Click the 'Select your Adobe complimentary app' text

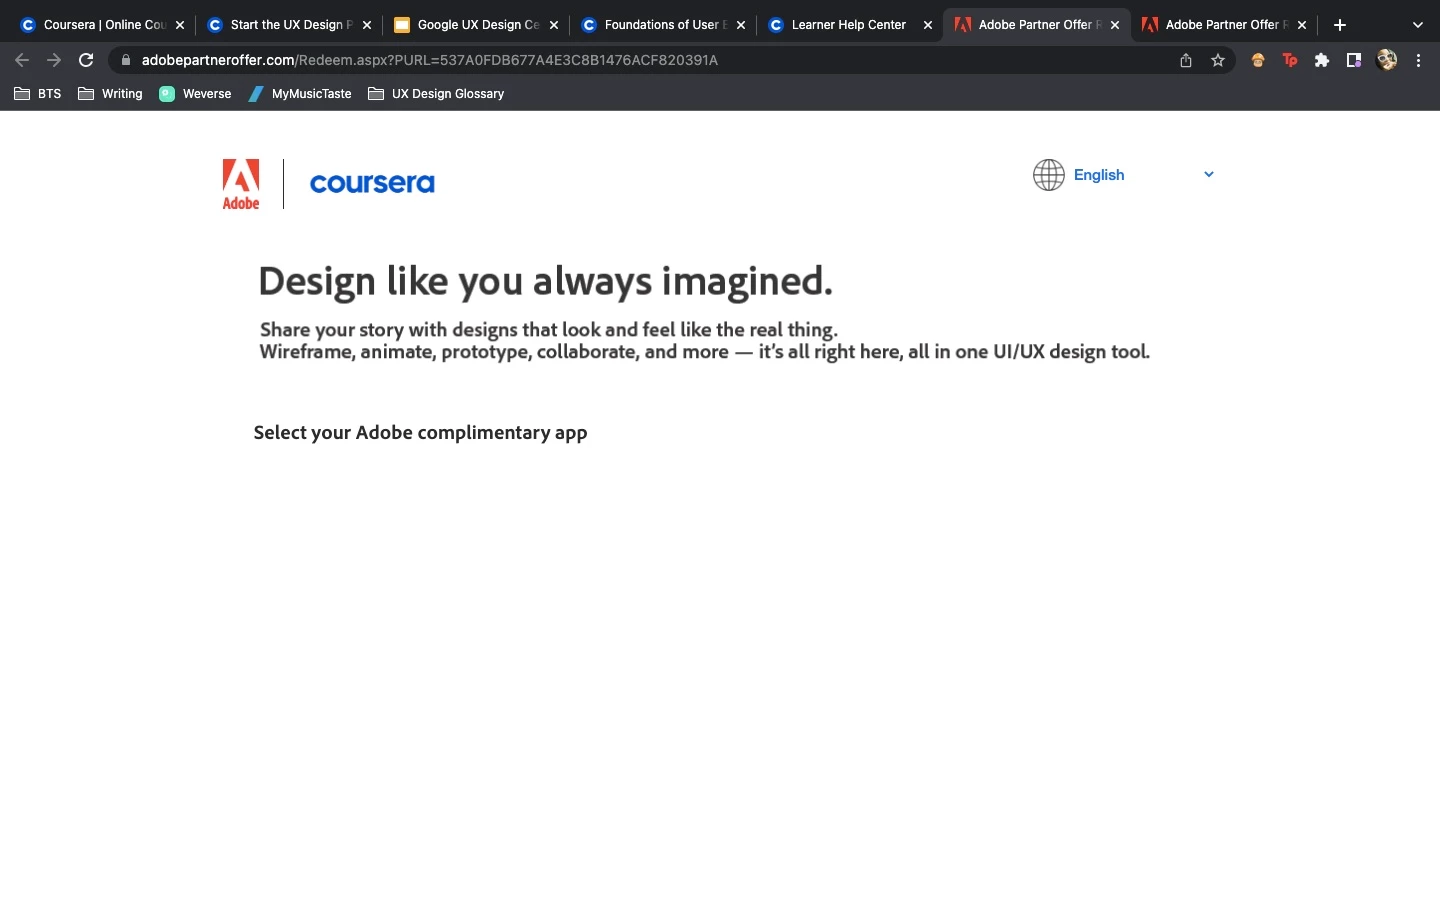420,433
